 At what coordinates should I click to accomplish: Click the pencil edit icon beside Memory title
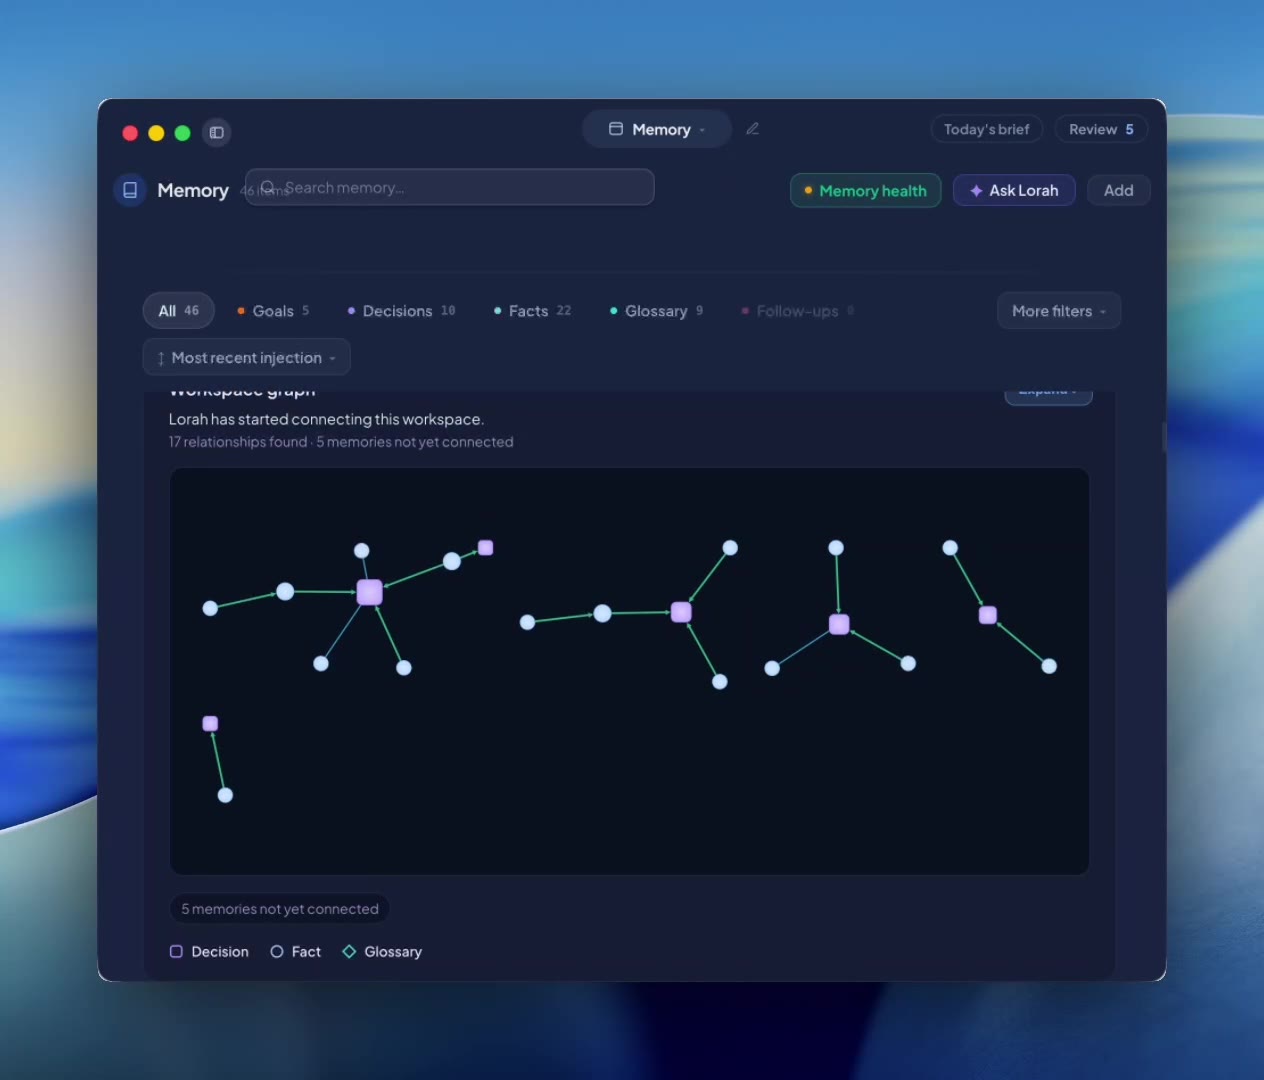pos(752,129)
